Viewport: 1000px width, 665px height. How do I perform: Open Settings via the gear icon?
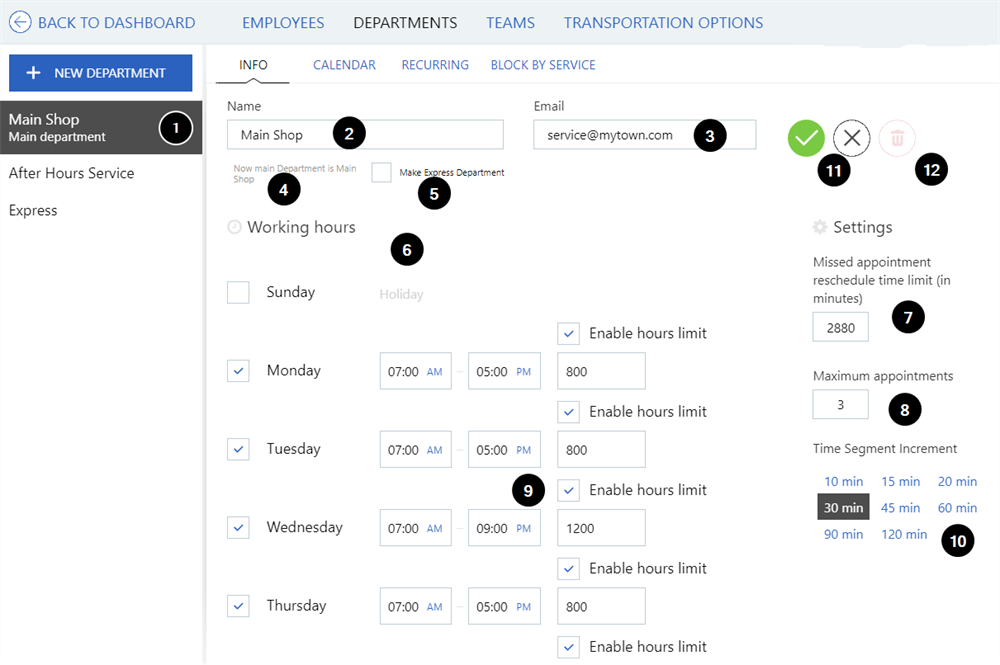point(820,227)
